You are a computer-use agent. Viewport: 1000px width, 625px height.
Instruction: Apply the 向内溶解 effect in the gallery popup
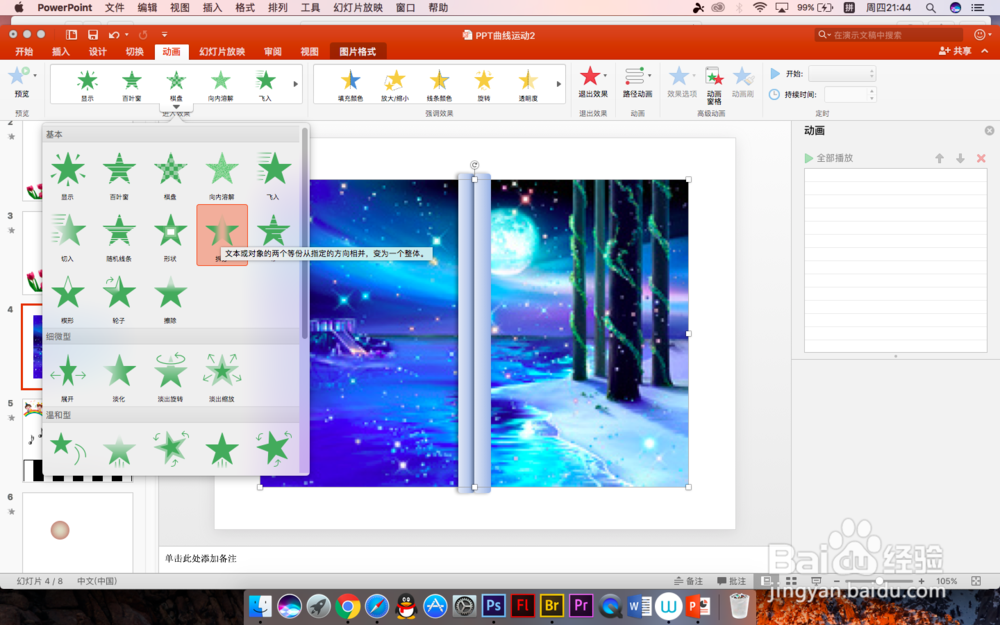click(222, 175)
